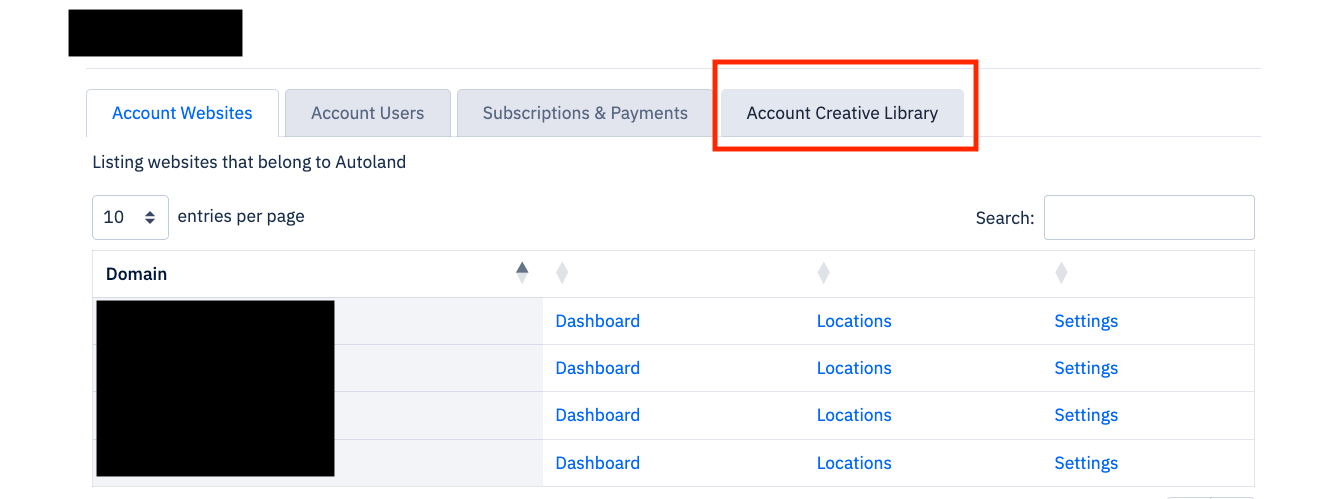Expand the entries per page dropdown
The image size is (1338, 499).
click(130, 217)
